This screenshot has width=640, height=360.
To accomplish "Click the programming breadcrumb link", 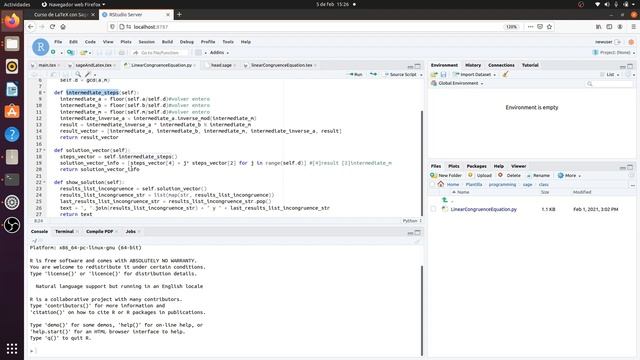I will tap(502, 184).
